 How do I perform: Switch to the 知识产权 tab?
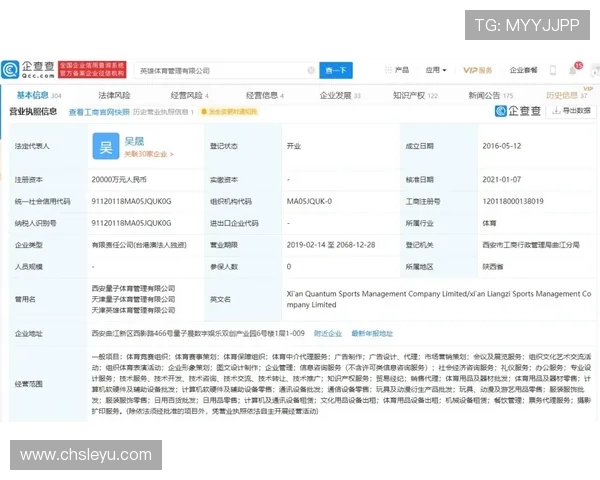coord(415,95)
